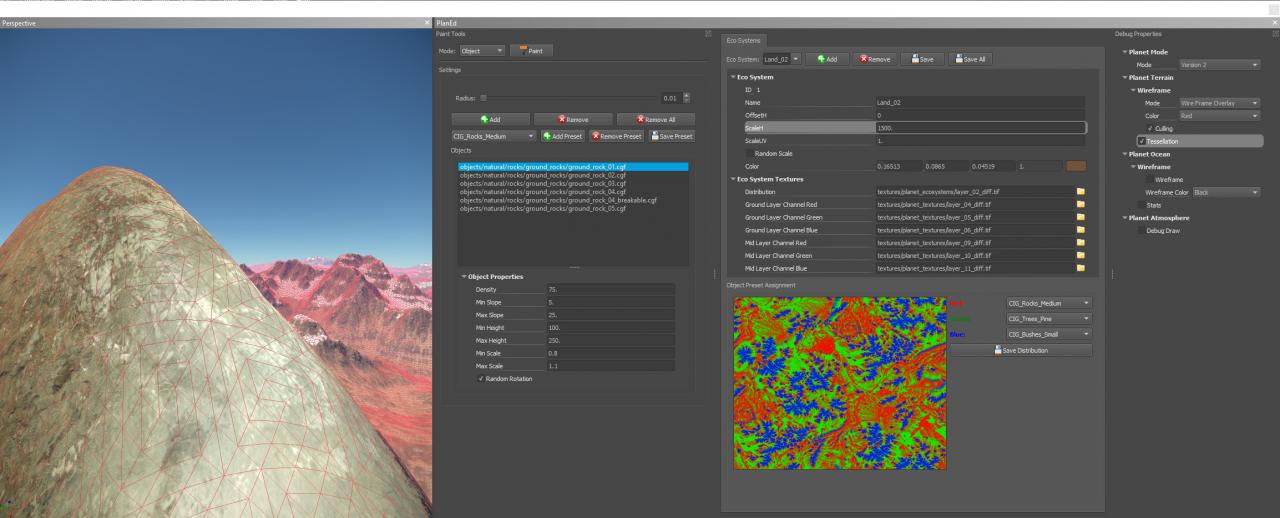Collapse the Planet Atmosphere section
1280x518 pixels.
(x=1126, y=217)
